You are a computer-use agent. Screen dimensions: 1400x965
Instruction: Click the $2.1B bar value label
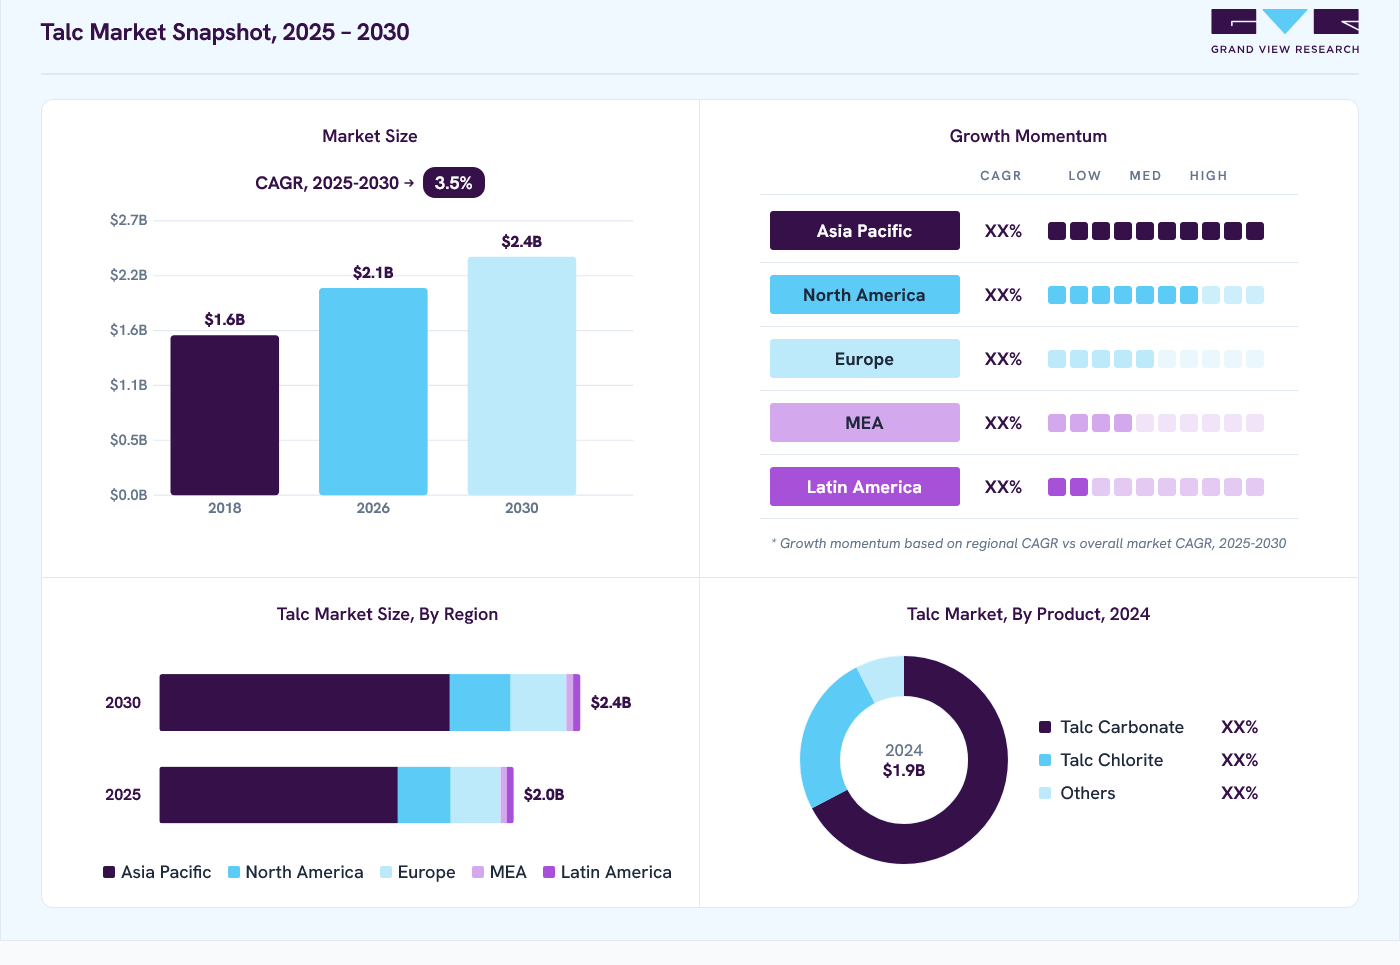tap(373, 272)
